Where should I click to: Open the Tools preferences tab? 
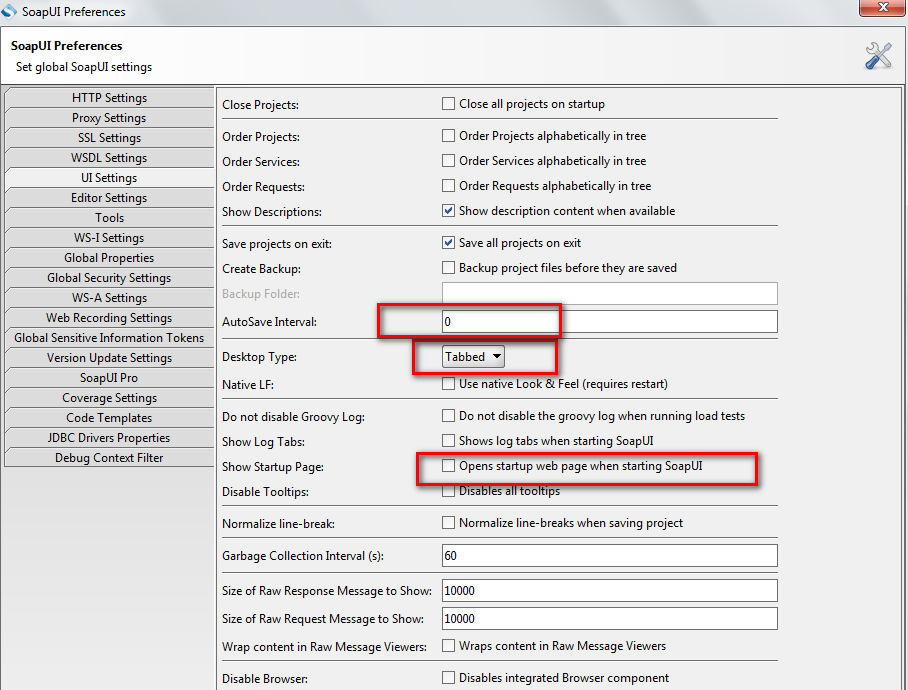(x=109, y=218)
